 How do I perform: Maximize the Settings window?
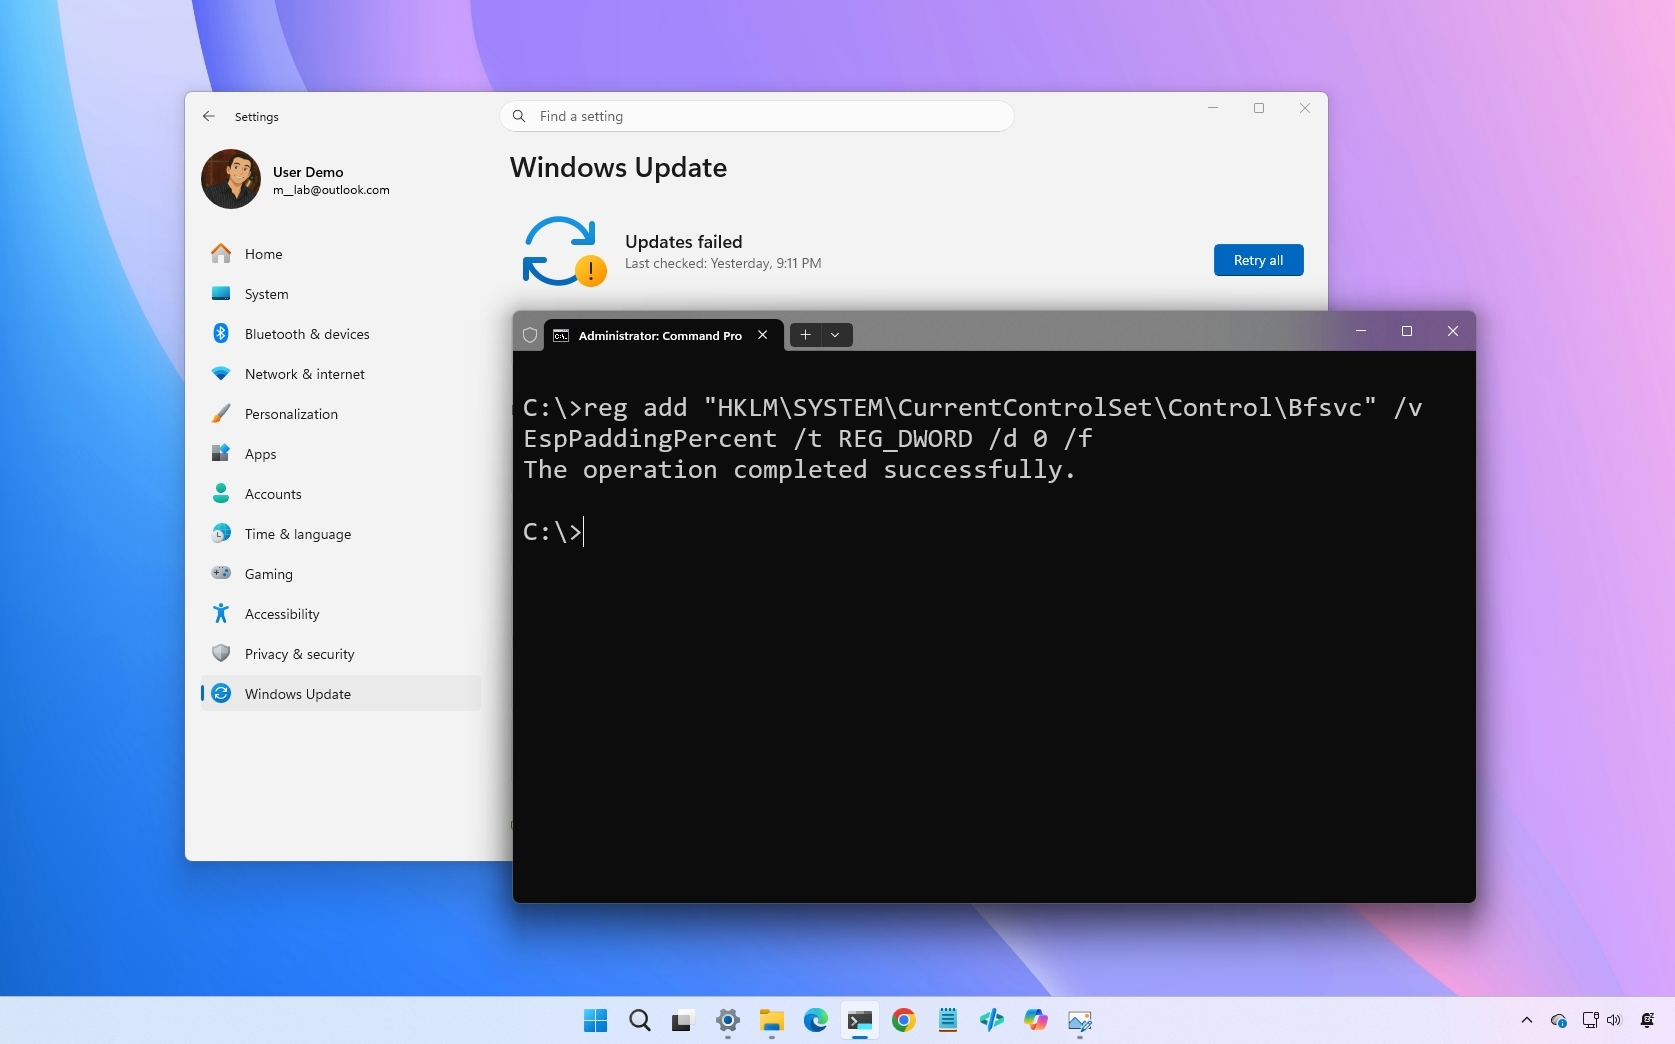click(x=1259, y=108)
